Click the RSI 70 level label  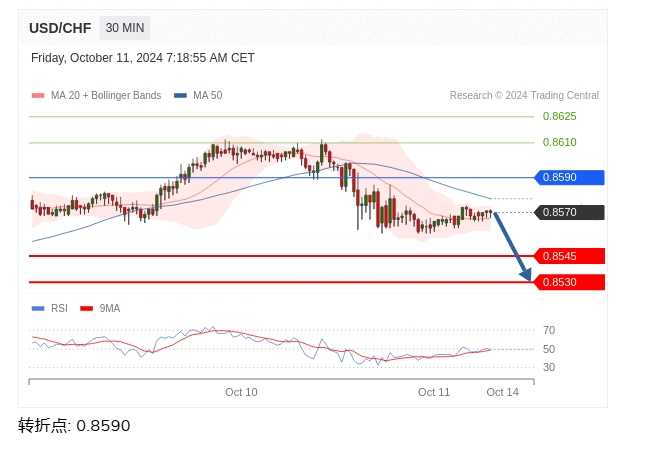(549, 330)
